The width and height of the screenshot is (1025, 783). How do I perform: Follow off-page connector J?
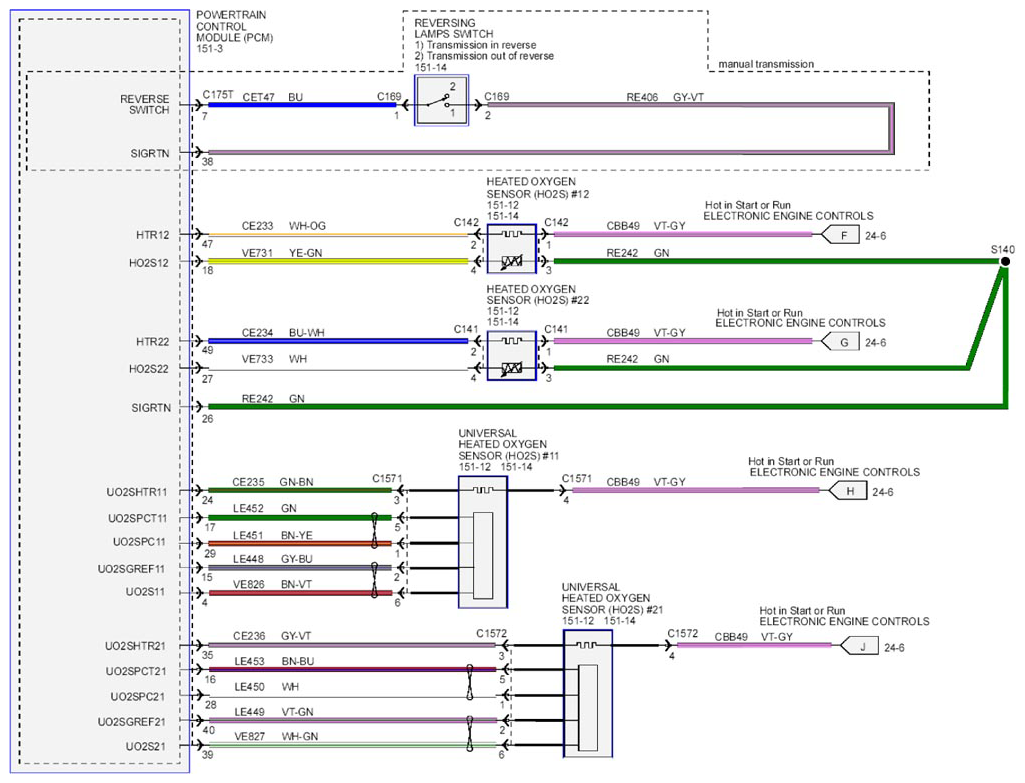click(x=859, y=646)
